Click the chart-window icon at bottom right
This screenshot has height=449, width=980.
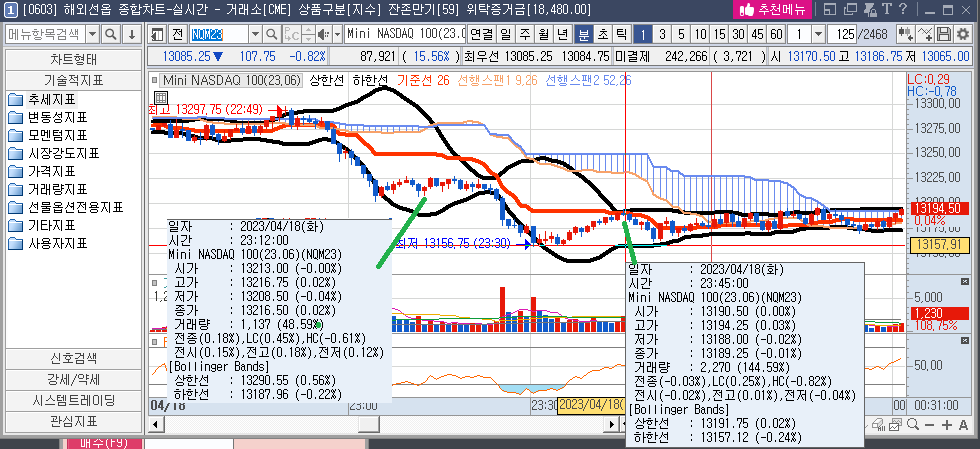[x=895, y=425]
